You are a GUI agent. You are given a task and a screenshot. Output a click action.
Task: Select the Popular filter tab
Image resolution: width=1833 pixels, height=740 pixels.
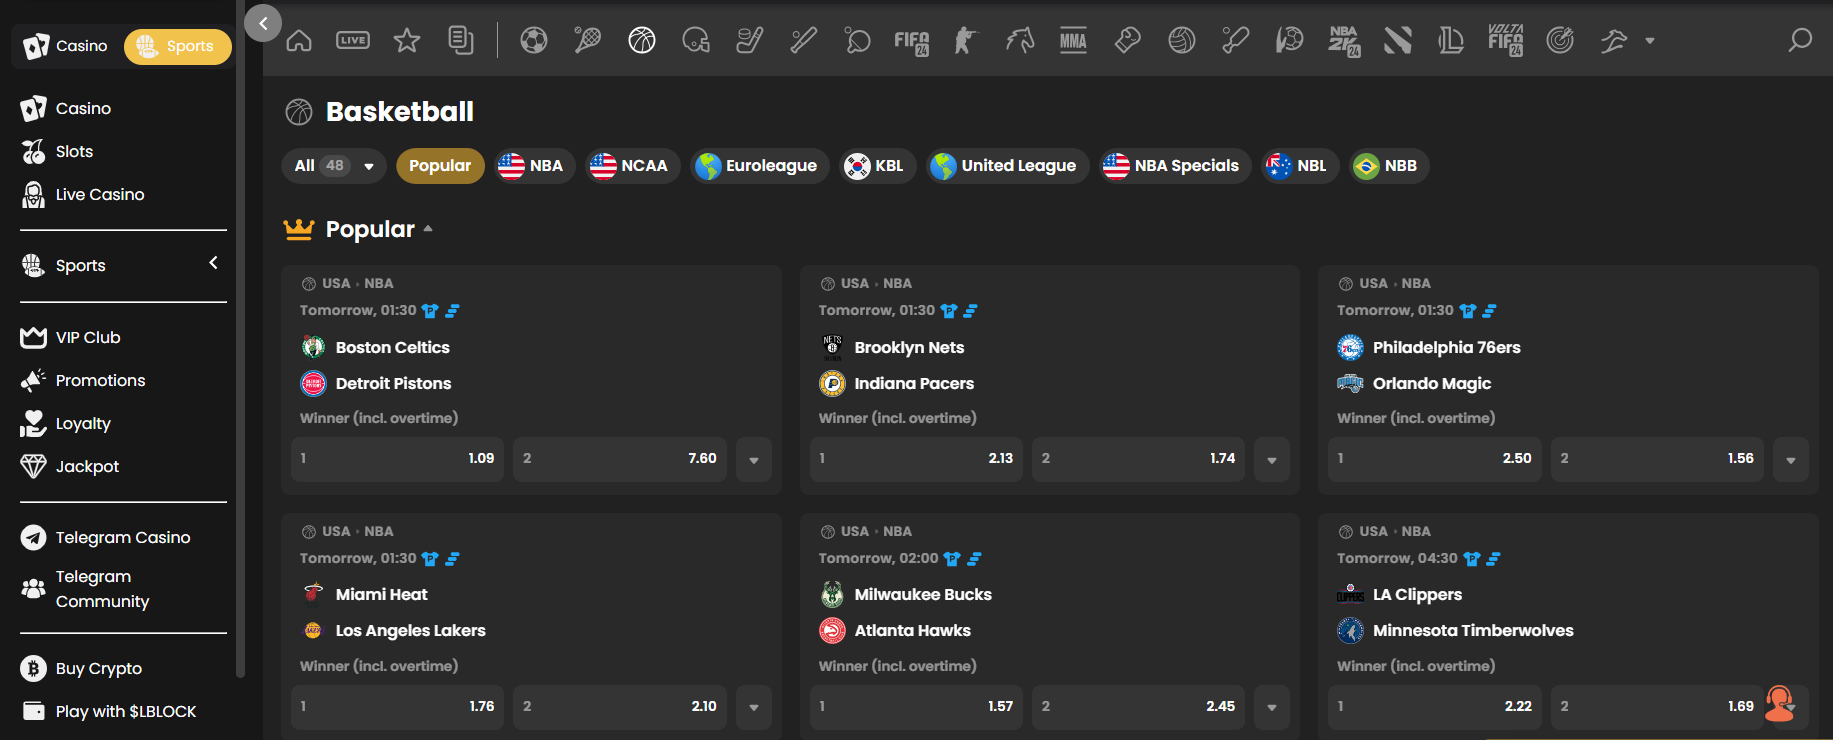(x=440, y=166)
